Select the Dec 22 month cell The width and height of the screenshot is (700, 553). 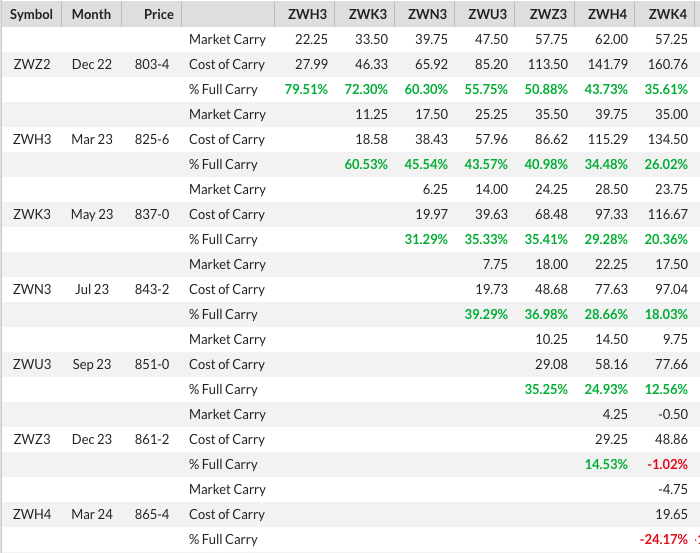(92, 64)
